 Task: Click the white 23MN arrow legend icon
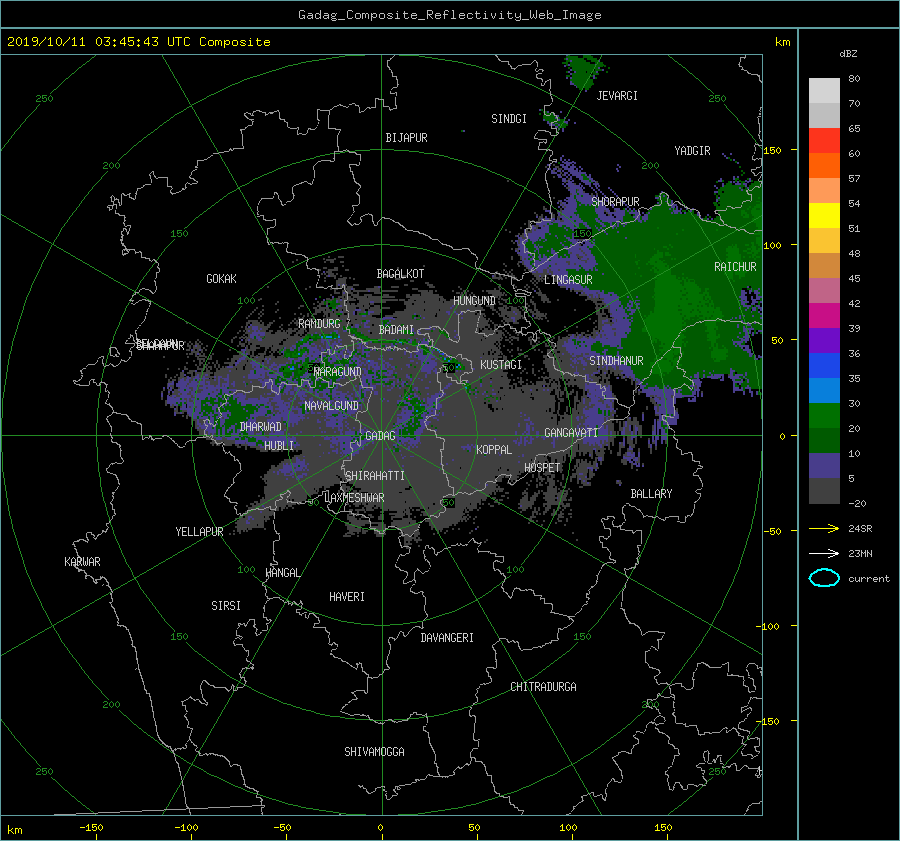click(x=824, y=553)
